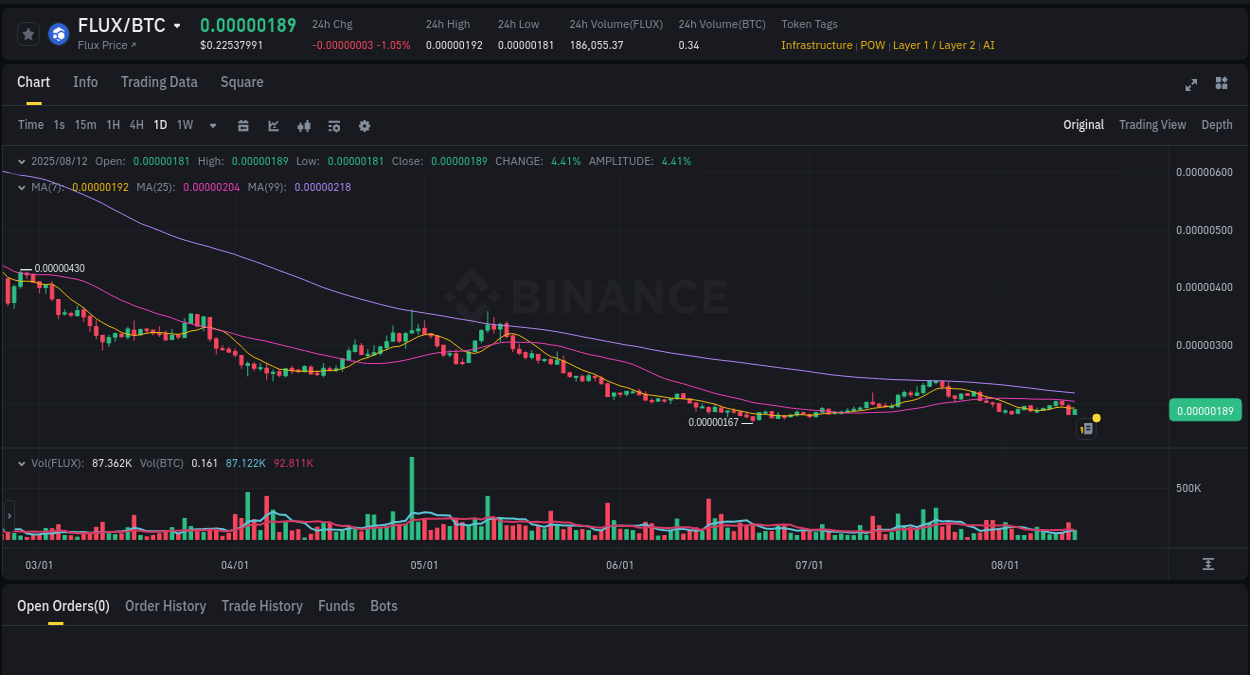1250x675 pixels.
Task: Collapse the Vol(FLUX) indicator chevron
Action: tap(22, 464)
